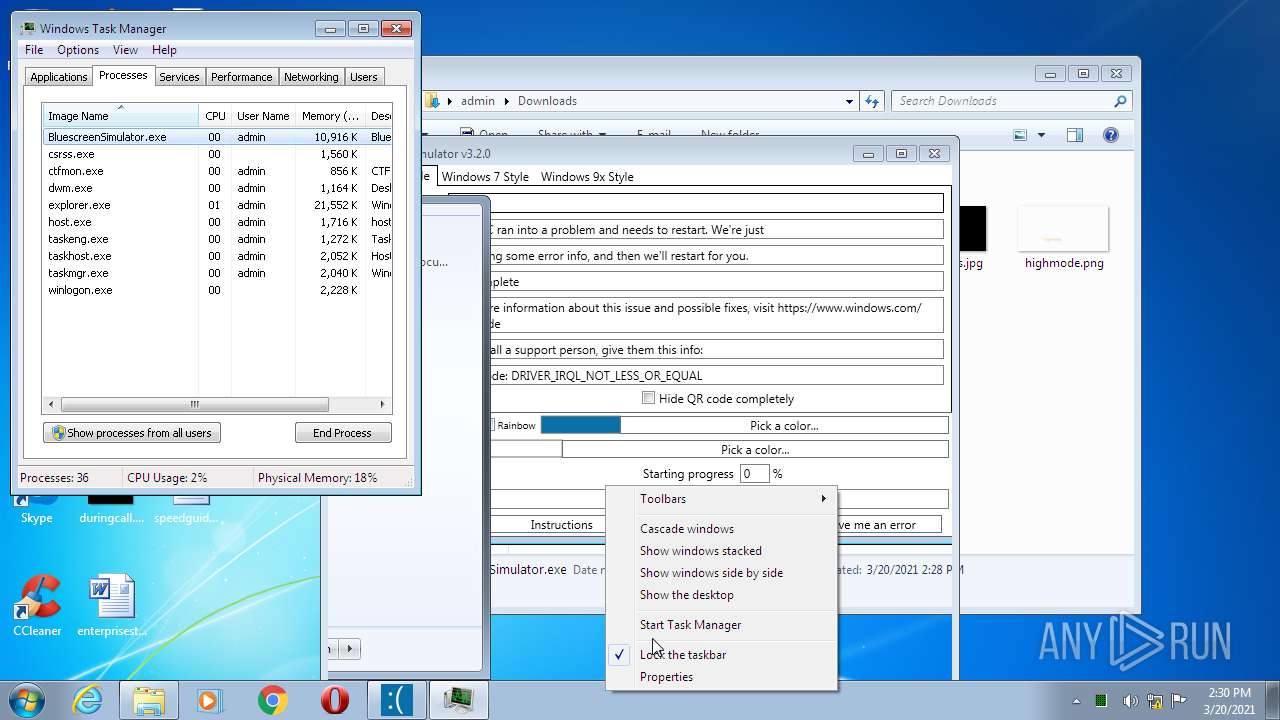This screenshot has height=720, width=1280.
Task: Select taskmgr.exe process row
Action: click(218, 273)
